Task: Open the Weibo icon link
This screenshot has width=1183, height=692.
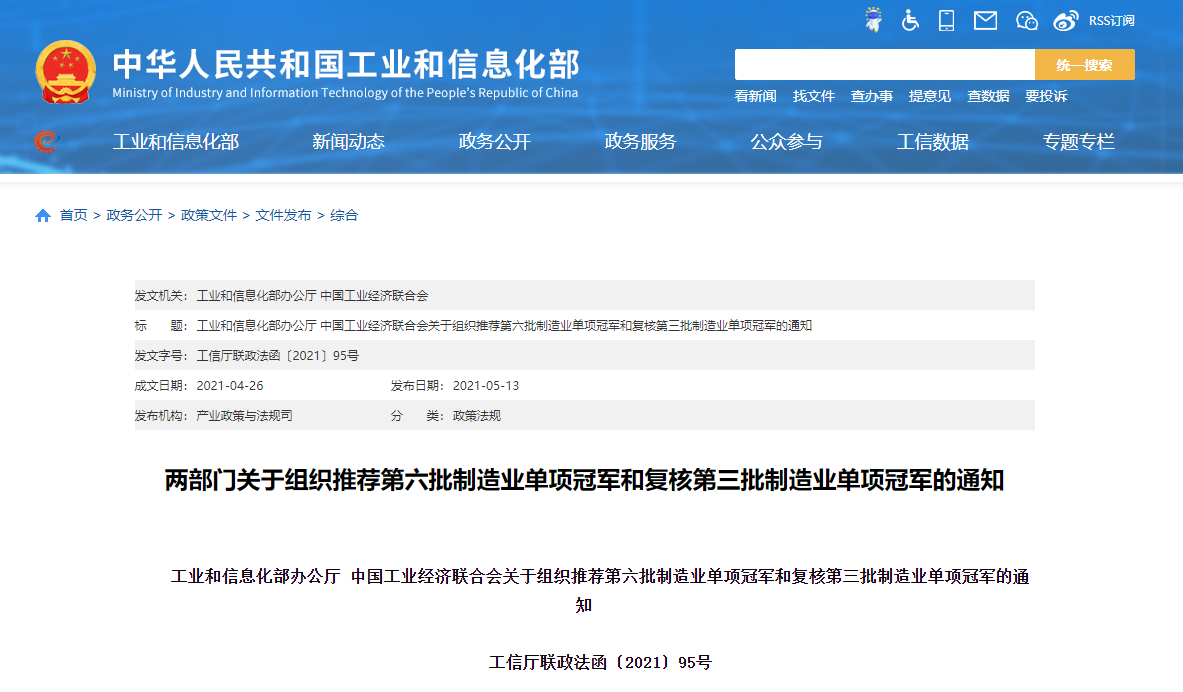Action: tap(1066, 20)
